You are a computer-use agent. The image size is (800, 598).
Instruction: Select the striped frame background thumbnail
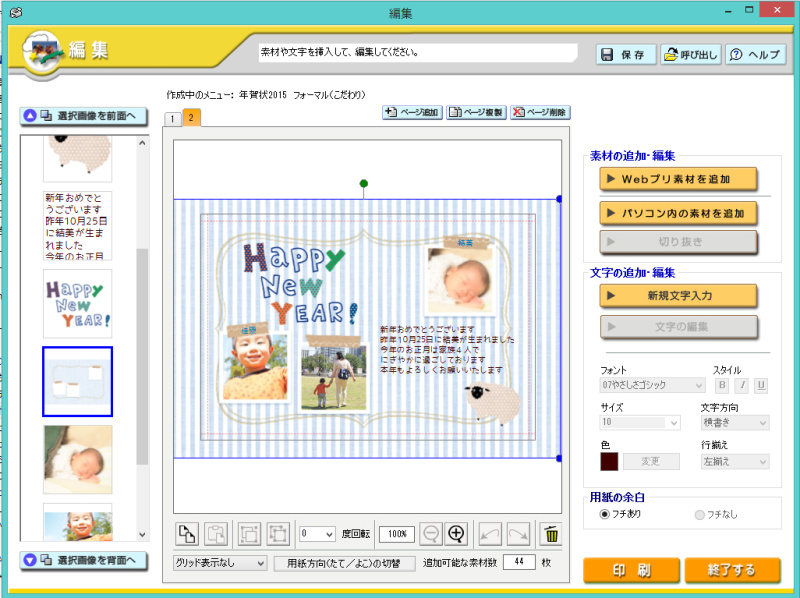pos(78,382)
